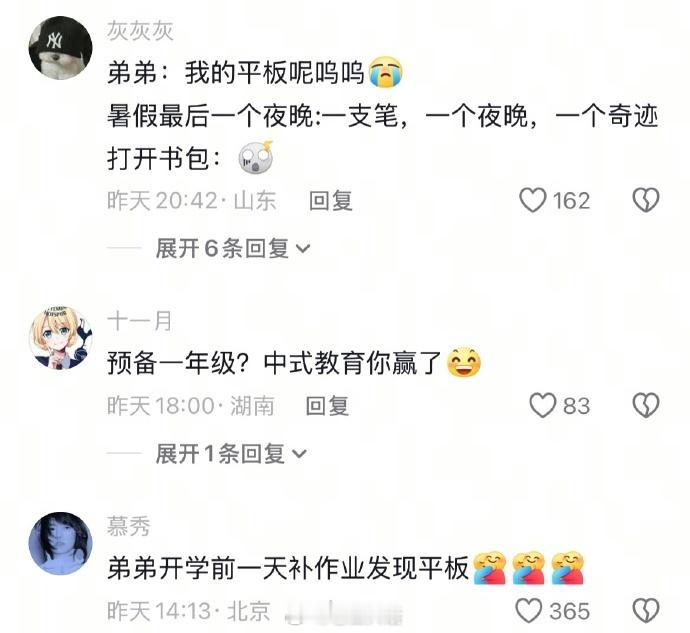Image resolution: width=690 pixels, height=633 pixels.
Task: Like 慕秀's comment with 365 likes
Action: coord(529,611)
